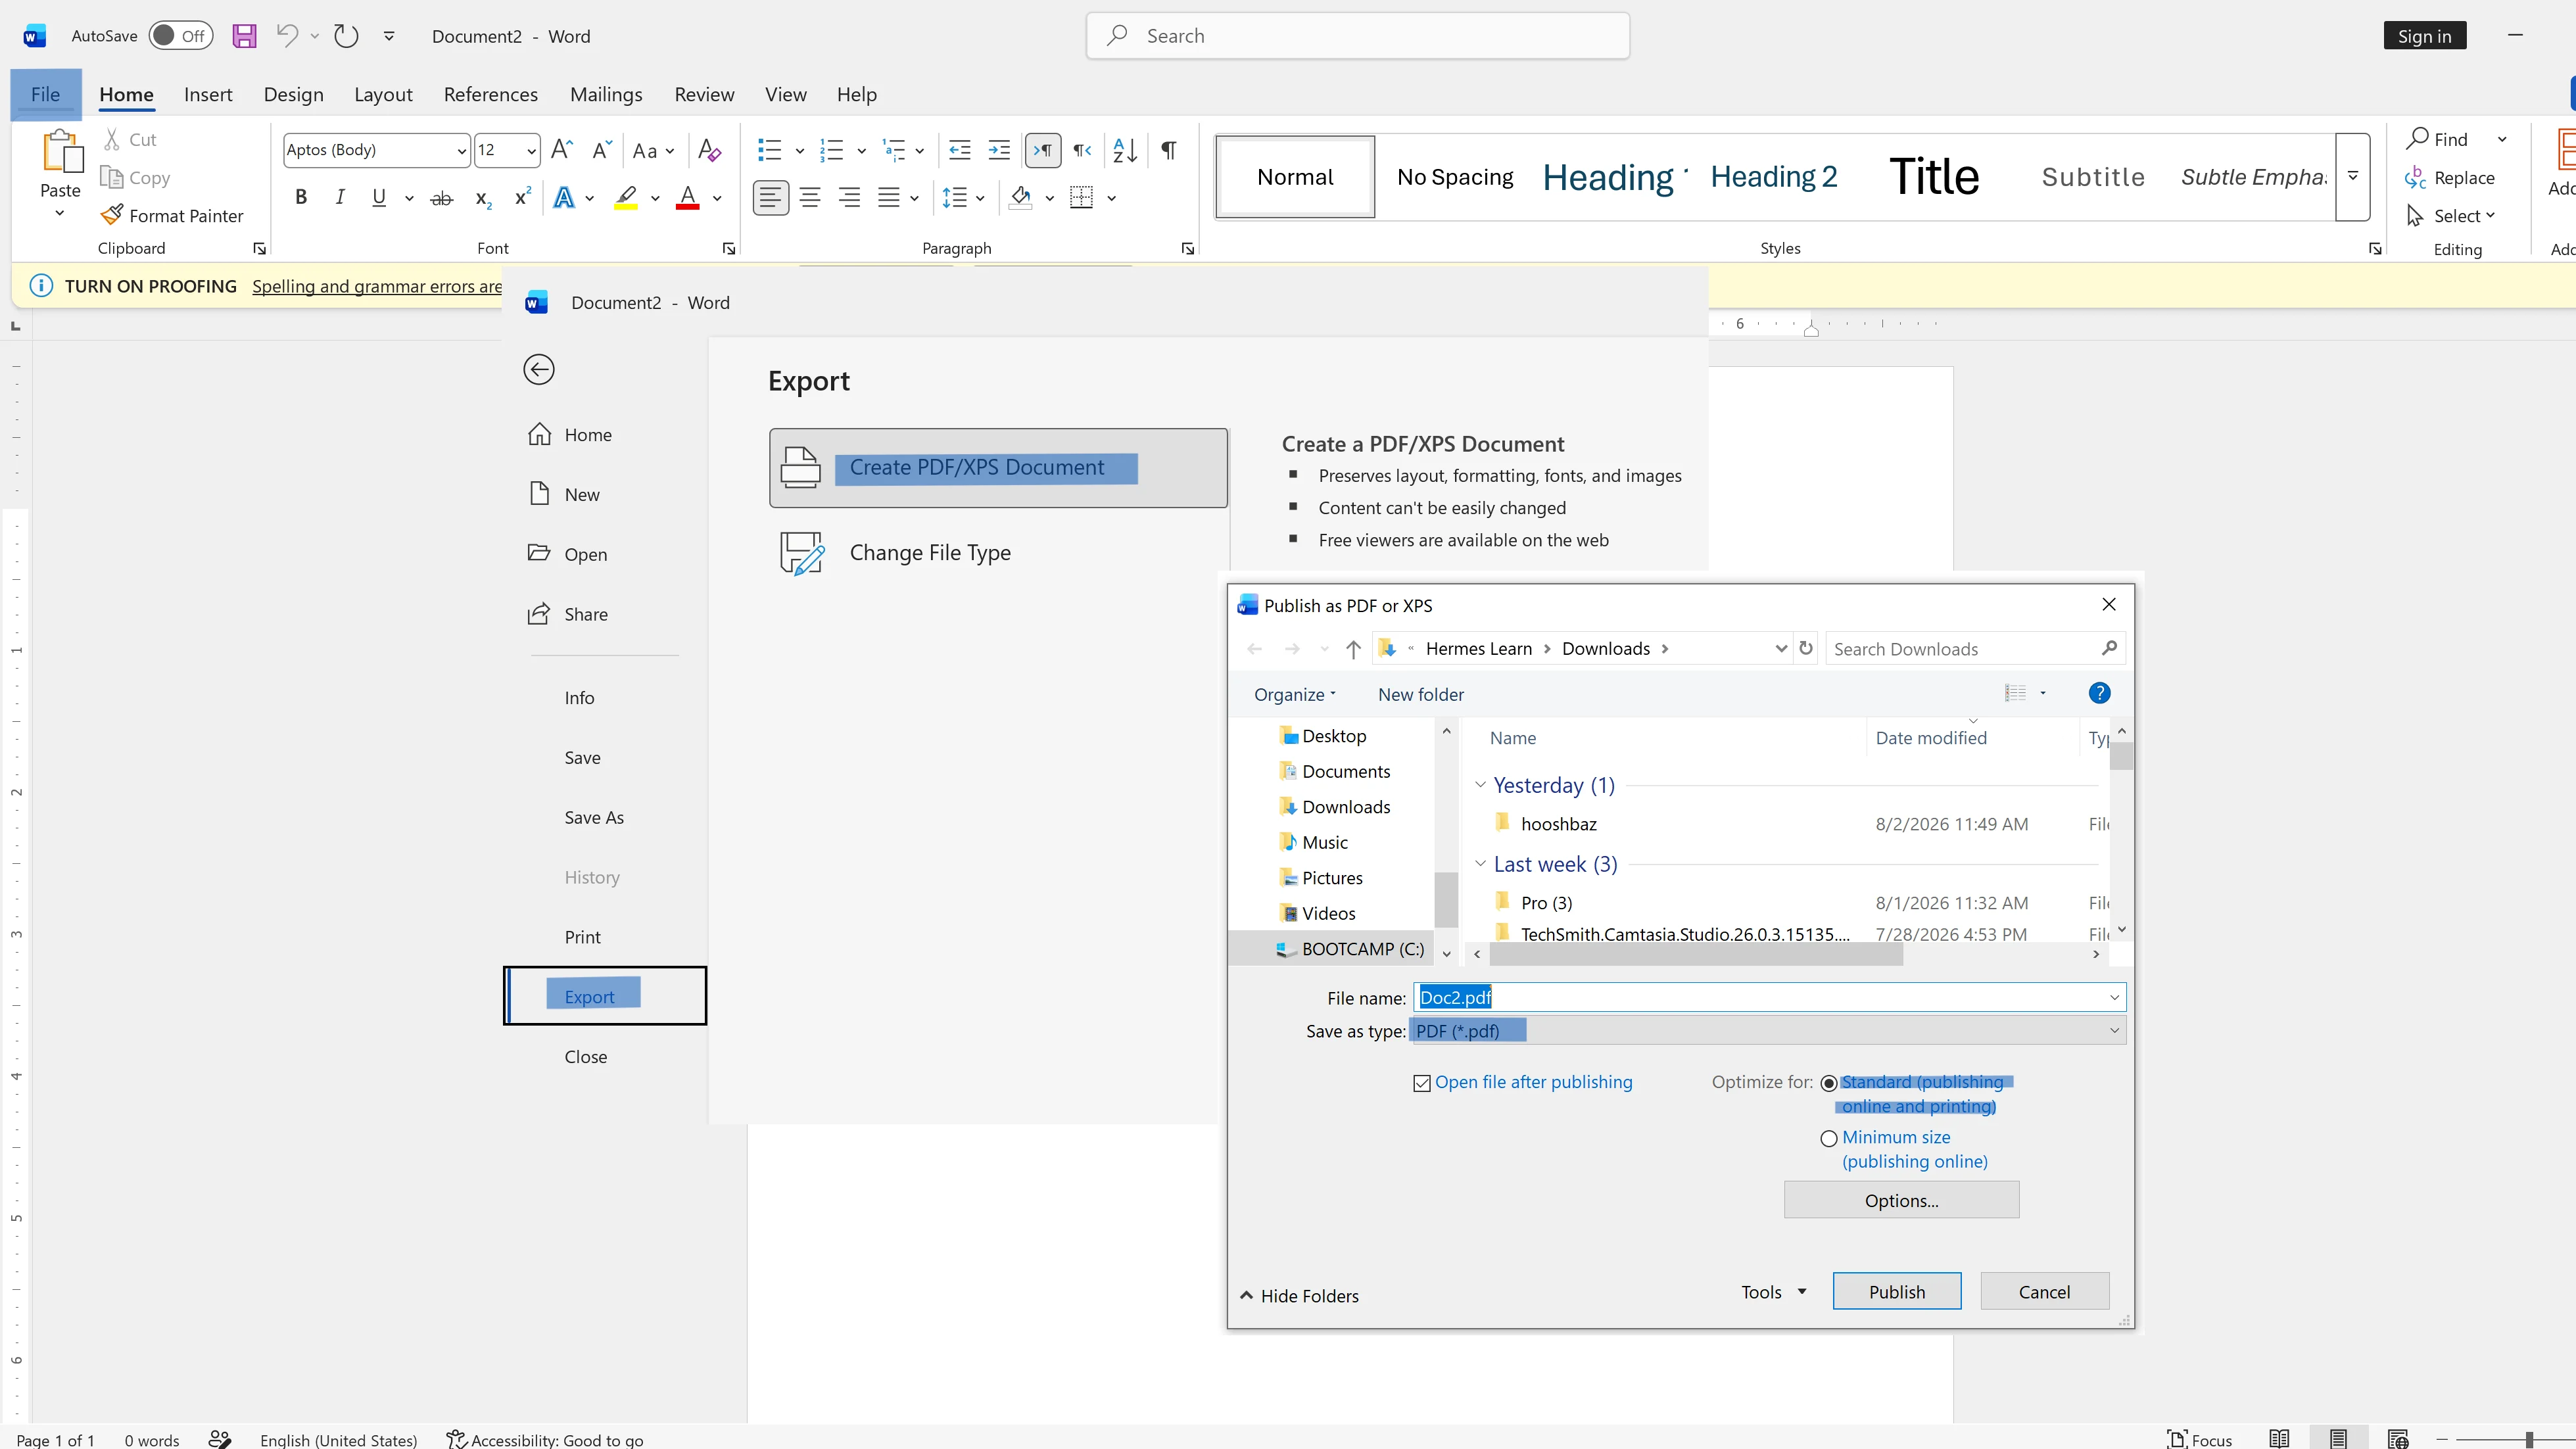
Task: Open the Tools dropdown menu
Action: (1774, 1292)
